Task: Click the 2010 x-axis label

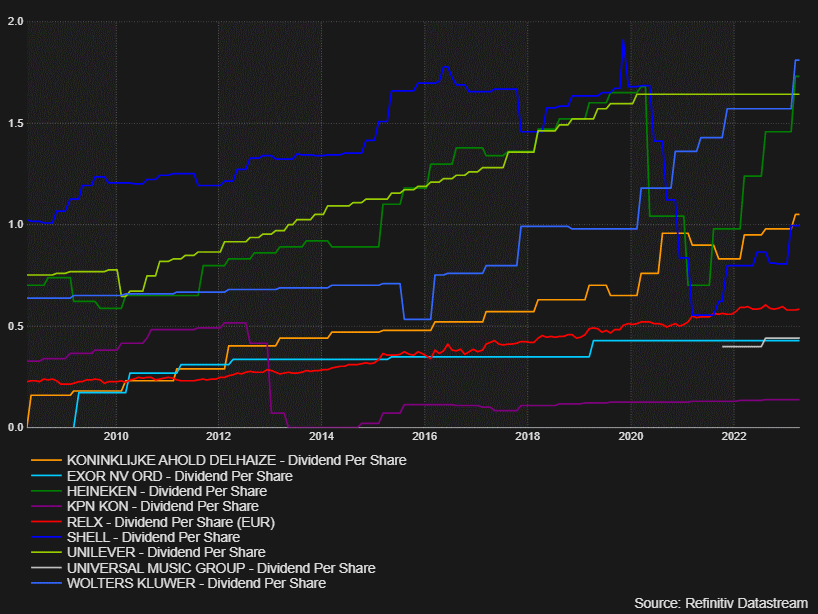Action: (116, 436)
